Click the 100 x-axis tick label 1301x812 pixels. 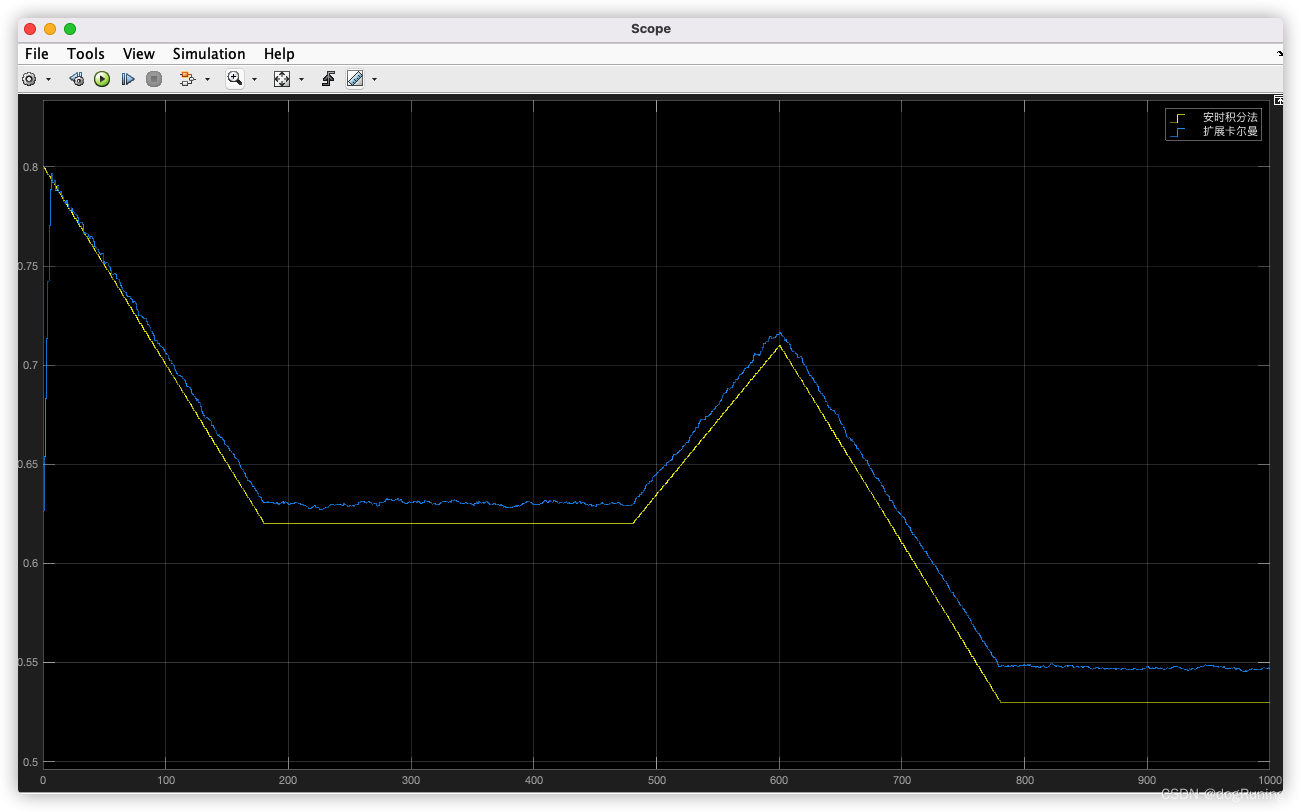pos(166,780)
